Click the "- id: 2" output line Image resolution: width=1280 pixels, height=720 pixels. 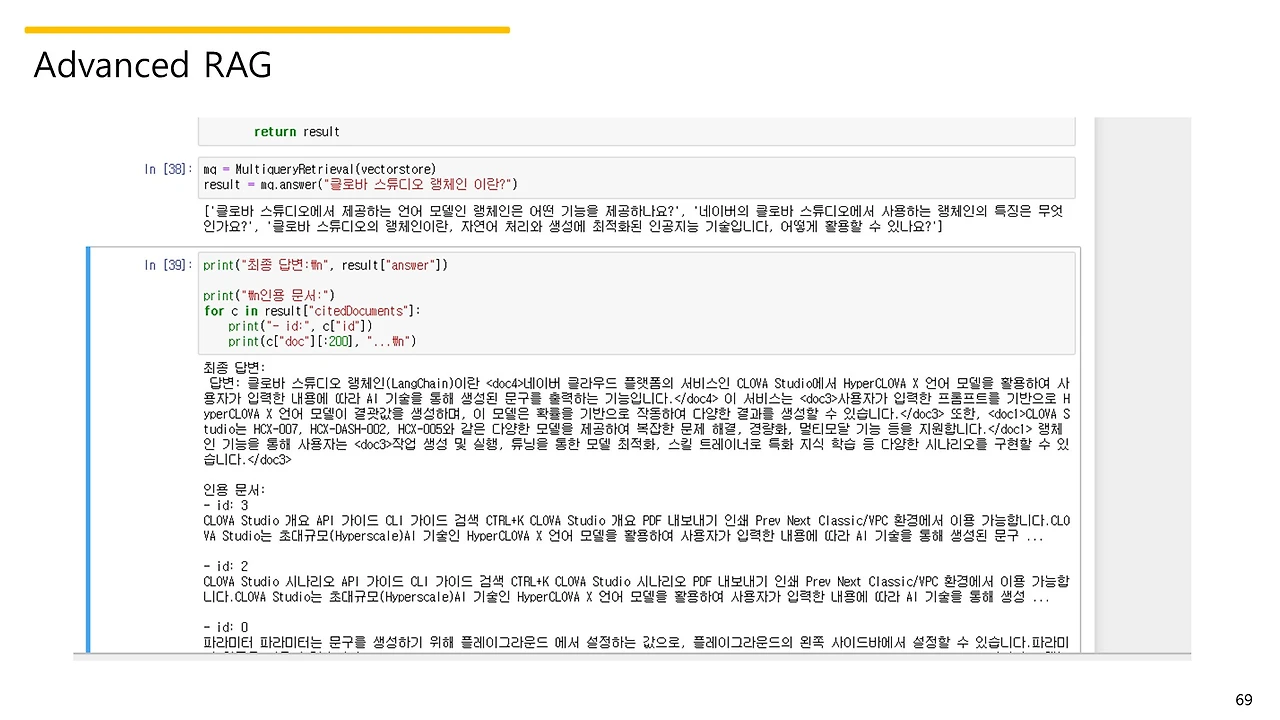click(x=226, y=566)
